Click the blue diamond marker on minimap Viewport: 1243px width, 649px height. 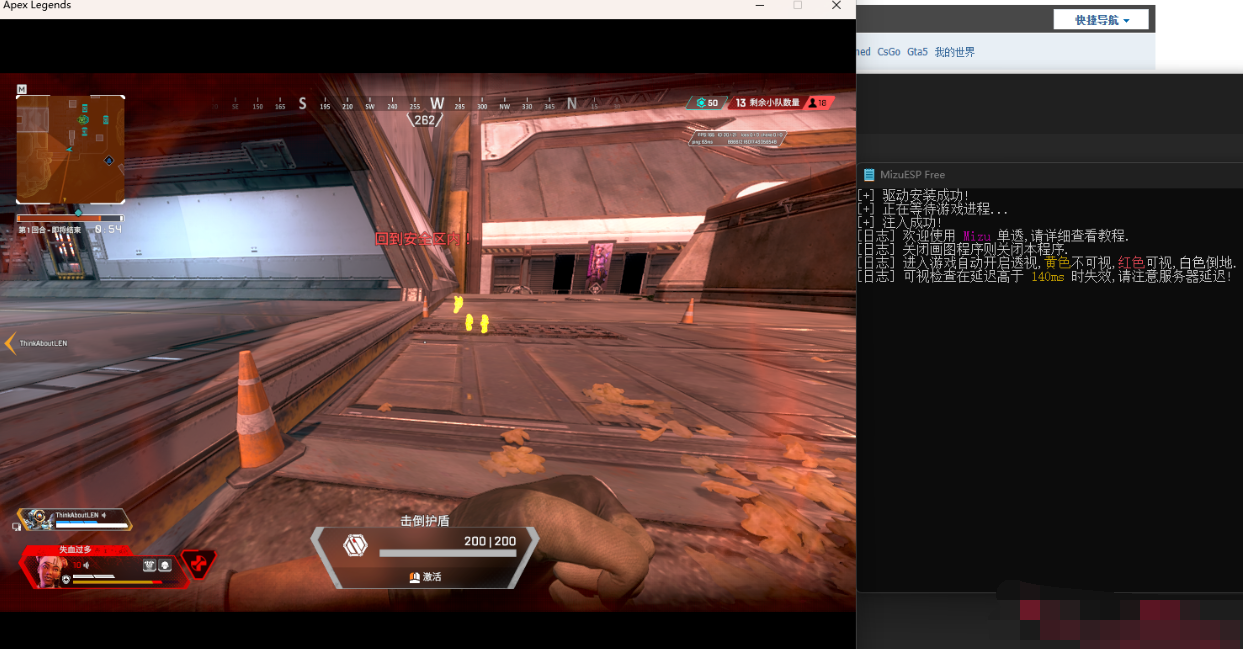(108, 160)
